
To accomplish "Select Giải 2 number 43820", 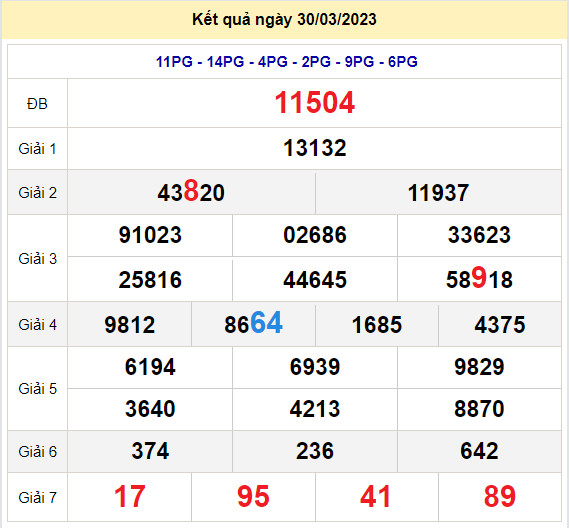I will 191,192.
